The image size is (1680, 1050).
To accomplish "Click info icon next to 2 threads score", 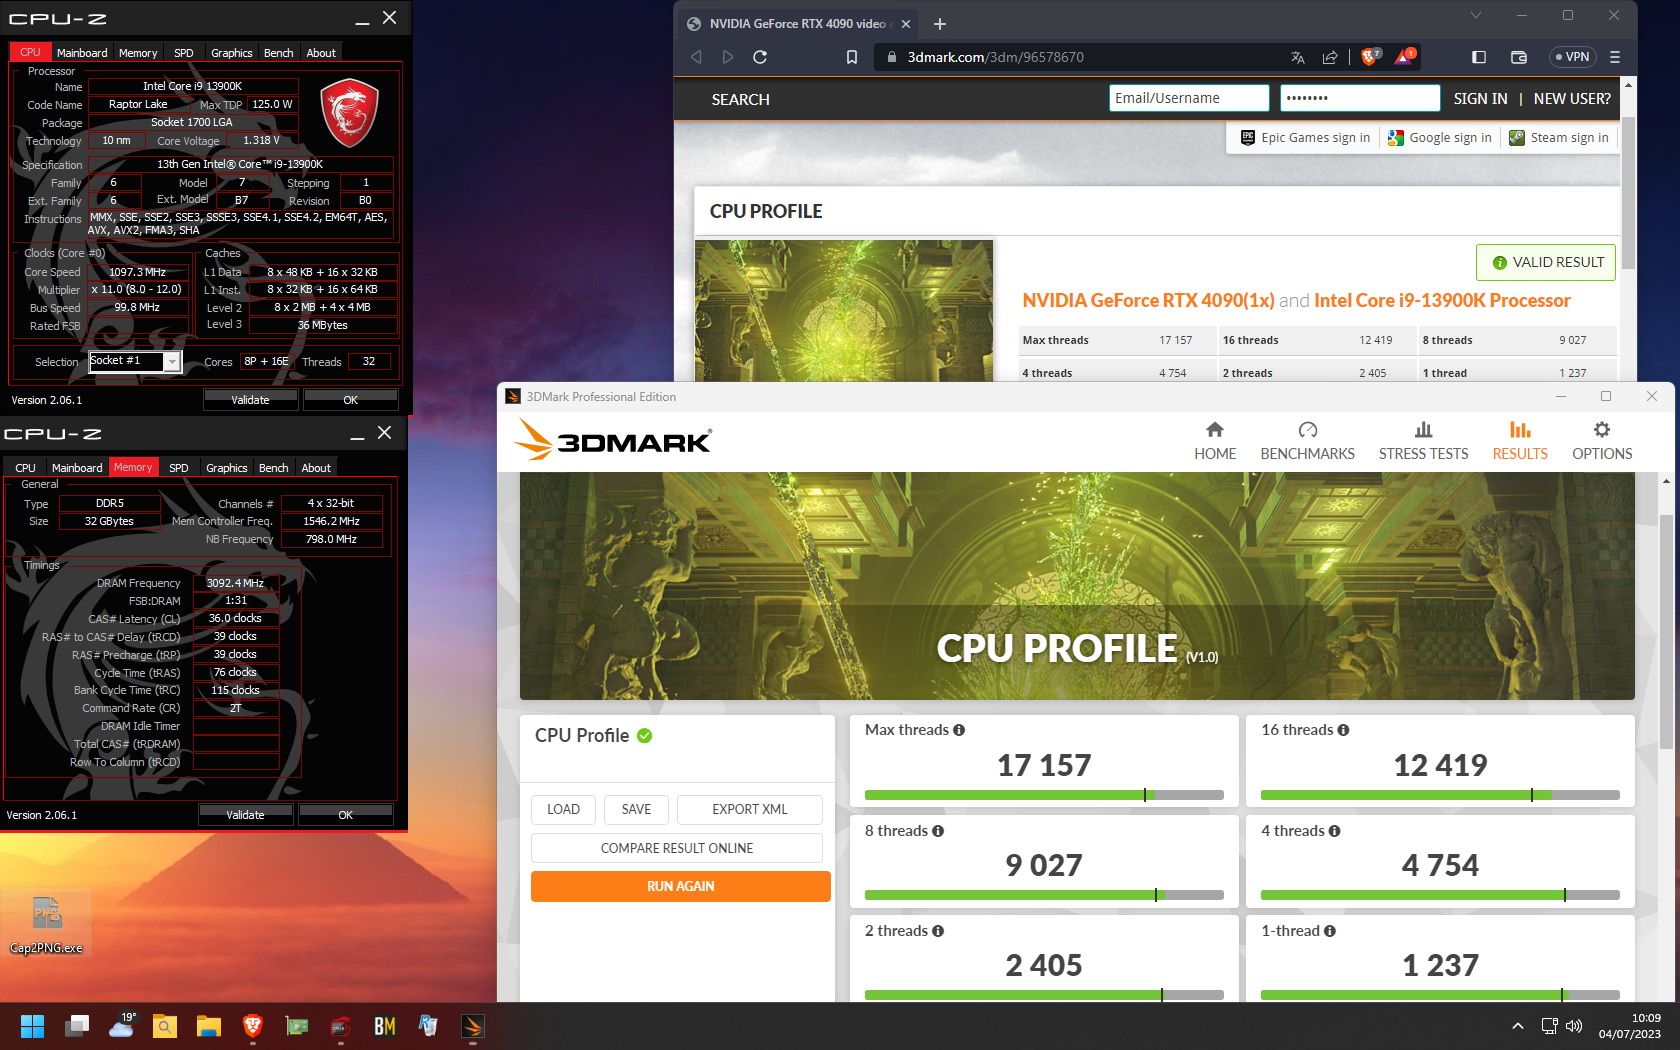I will 938,931.
